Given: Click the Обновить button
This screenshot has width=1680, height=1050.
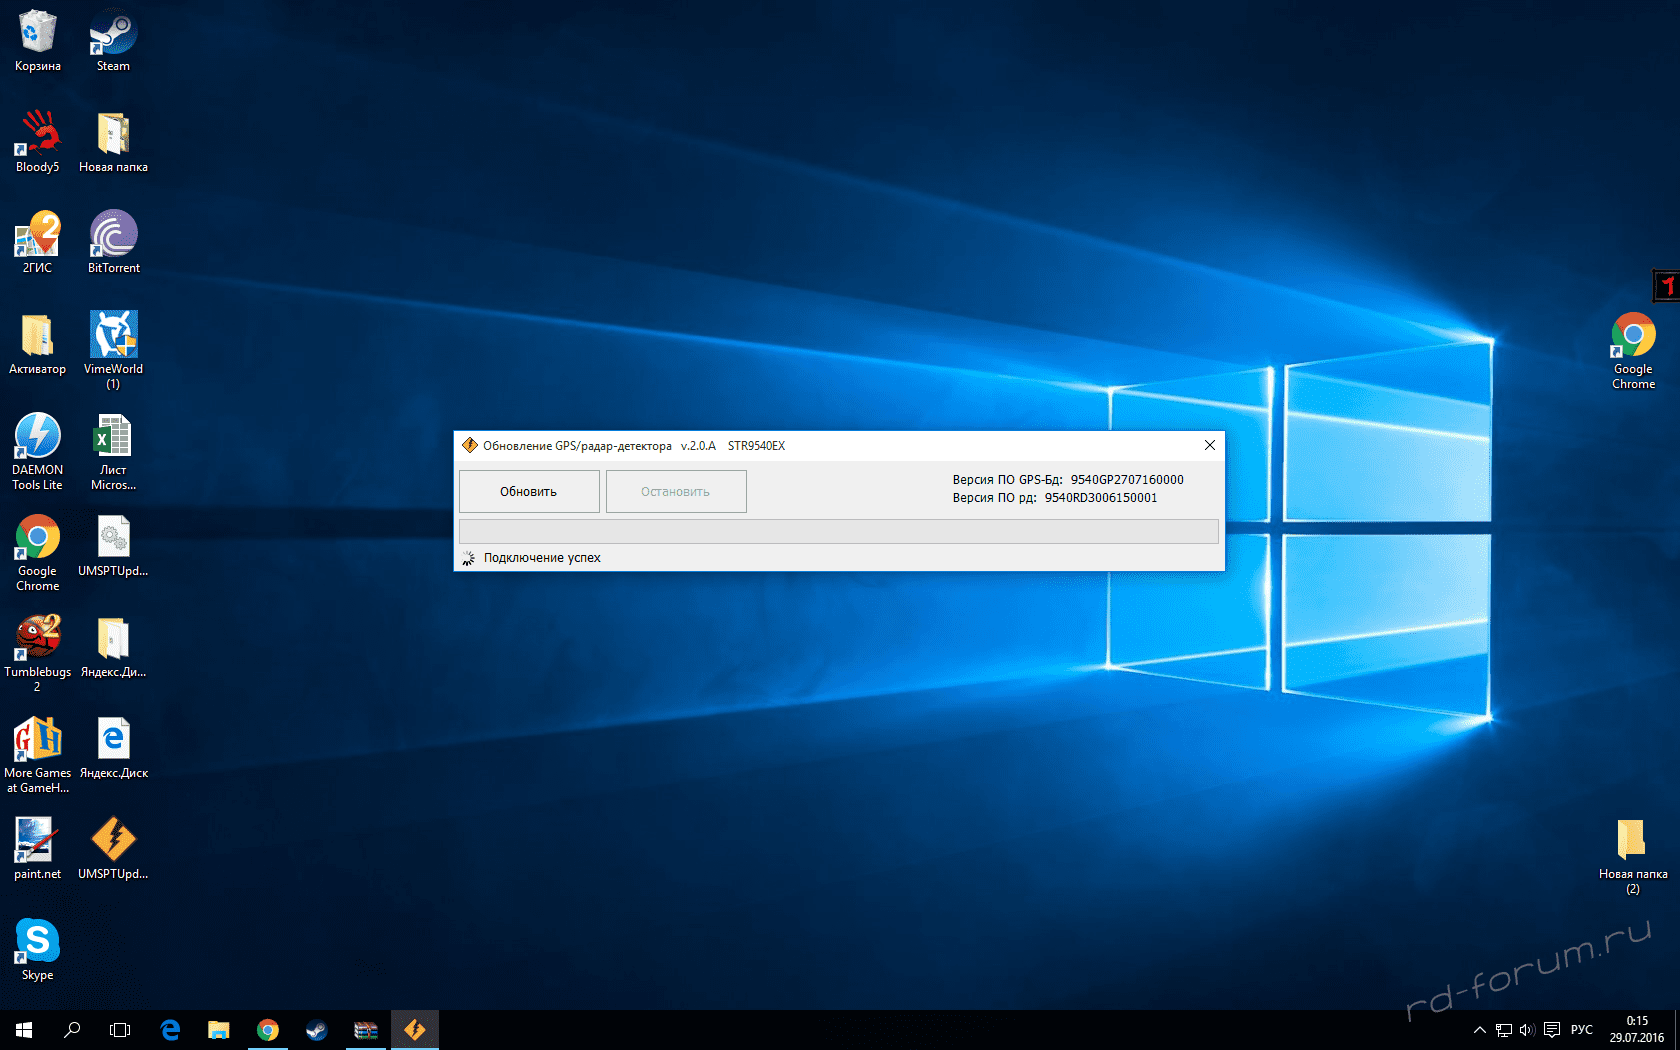Looking at the screenshot, I should click(529, 491).
